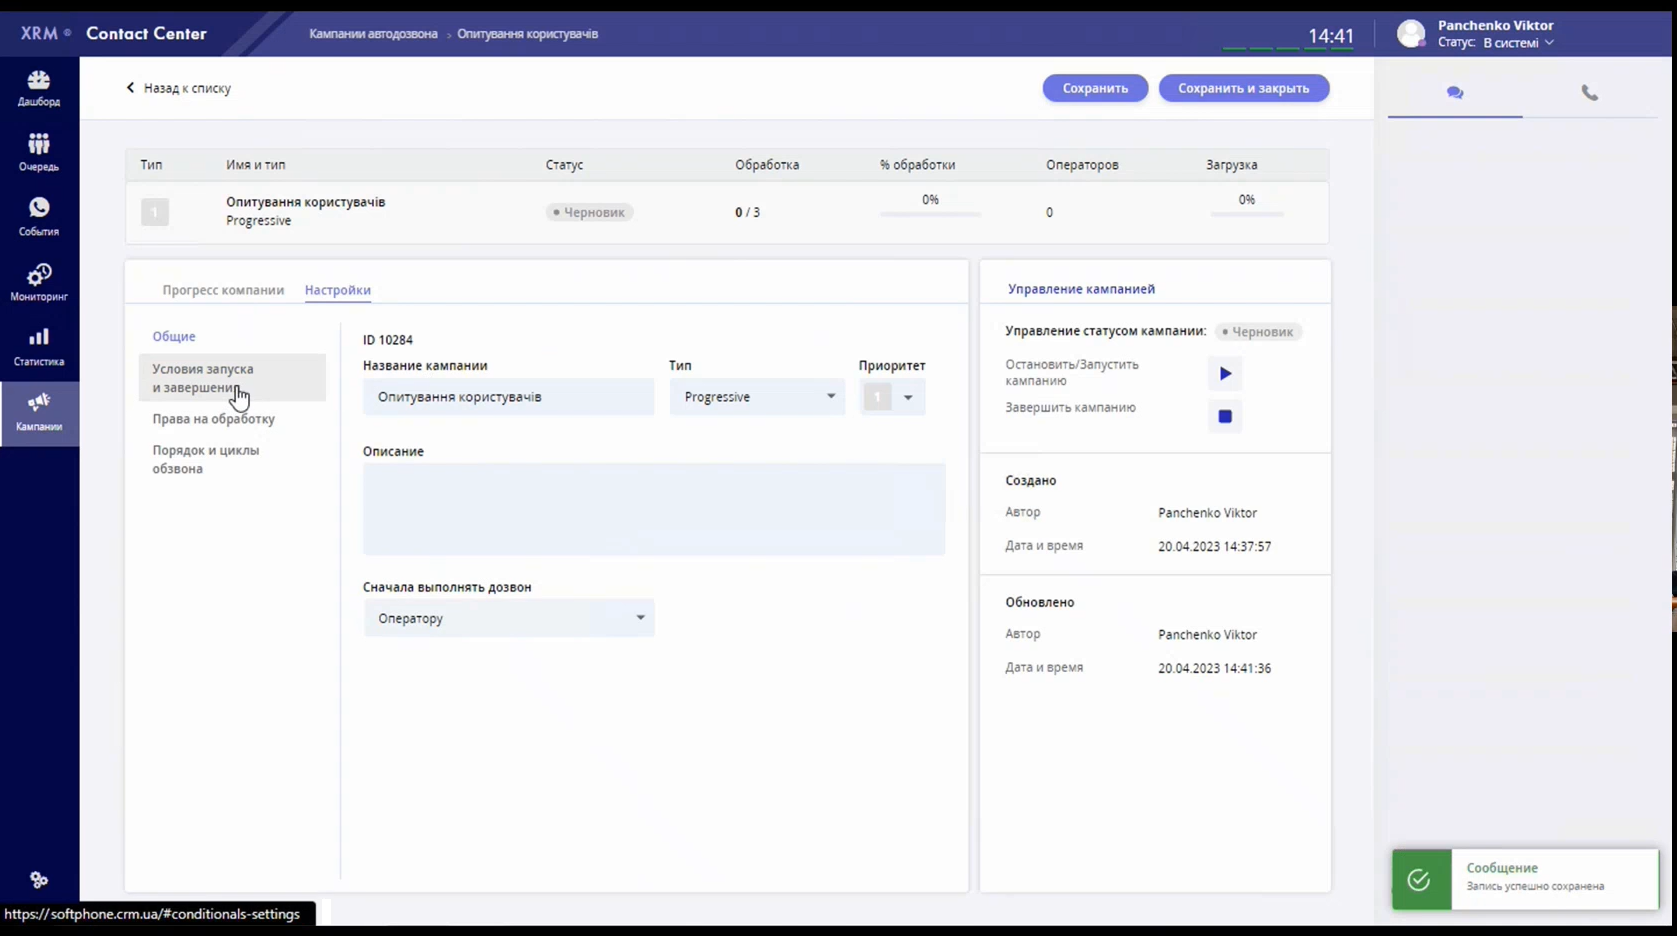This screenshot has width=1677, height=936.
Task: Click the Описание text area
Action: click(x=654, y=509)
